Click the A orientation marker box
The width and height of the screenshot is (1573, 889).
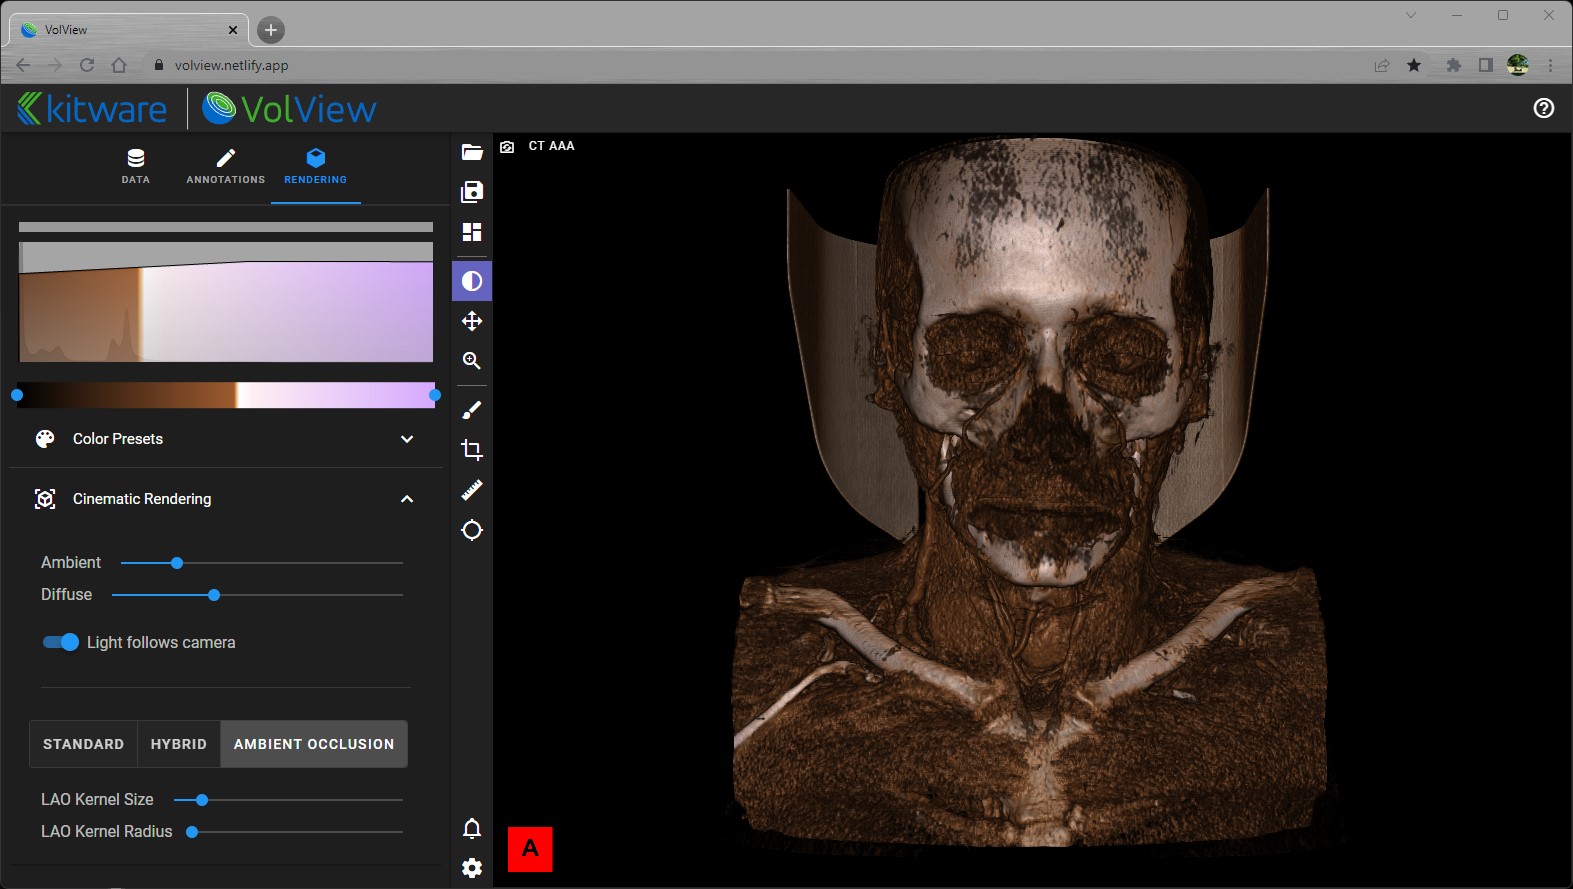click(530, 849)
